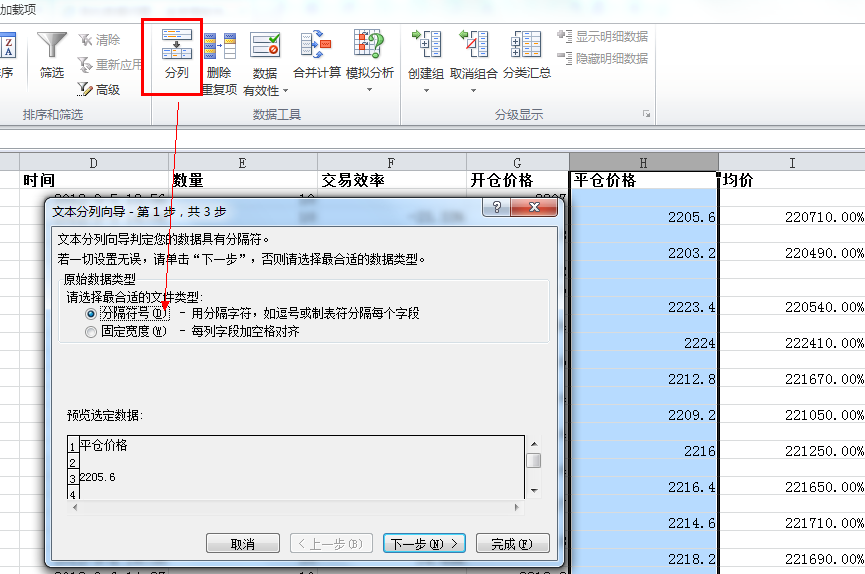Click the 平仓价格 header cell in column H
This screenshot has width=865, height=574.
tap(644, 180)
